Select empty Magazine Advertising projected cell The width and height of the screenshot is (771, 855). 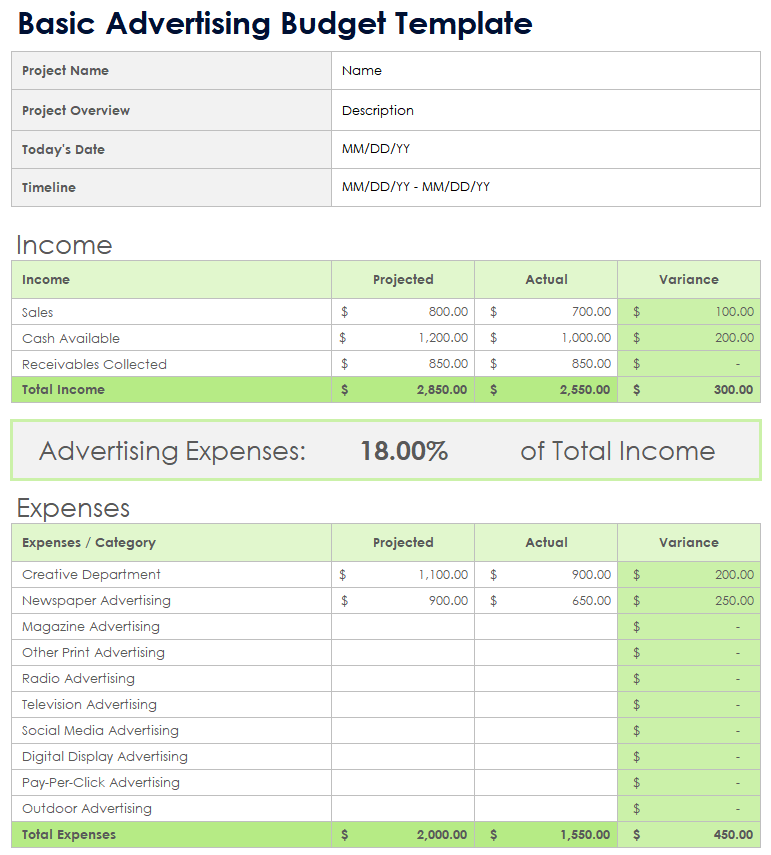point(403,627)
